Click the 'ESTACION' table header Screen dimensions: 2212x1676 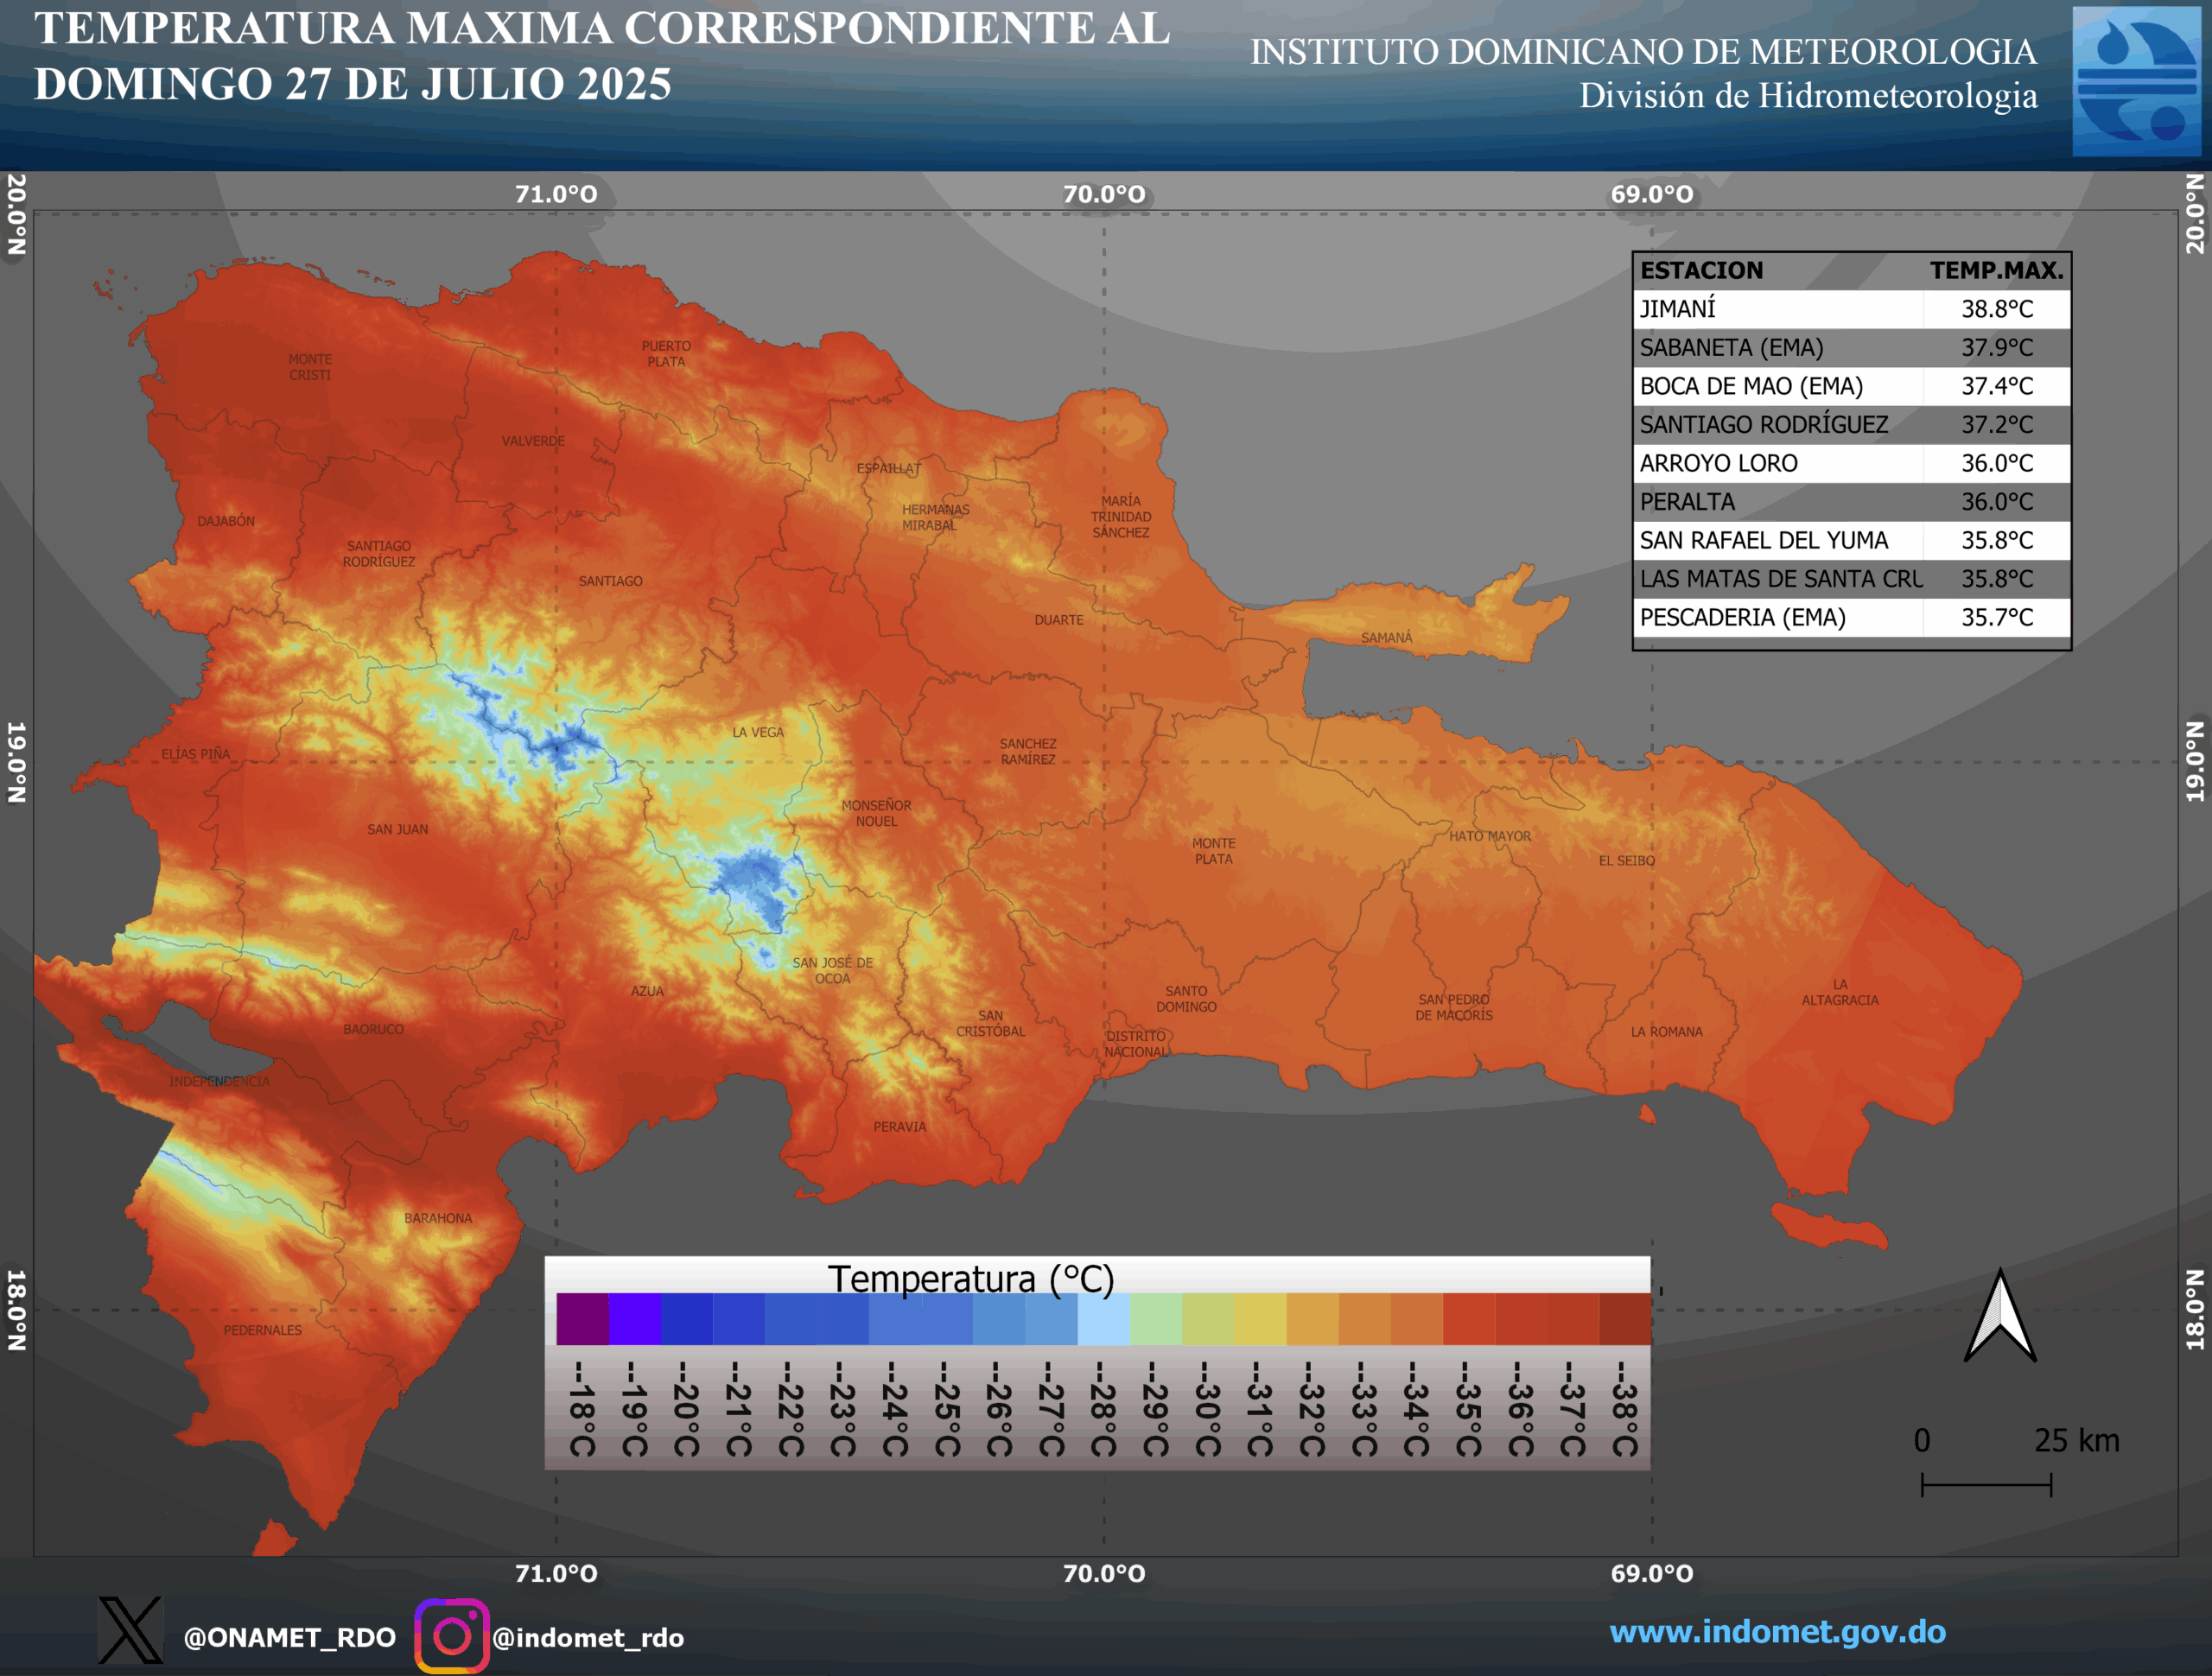point(1701,271)
